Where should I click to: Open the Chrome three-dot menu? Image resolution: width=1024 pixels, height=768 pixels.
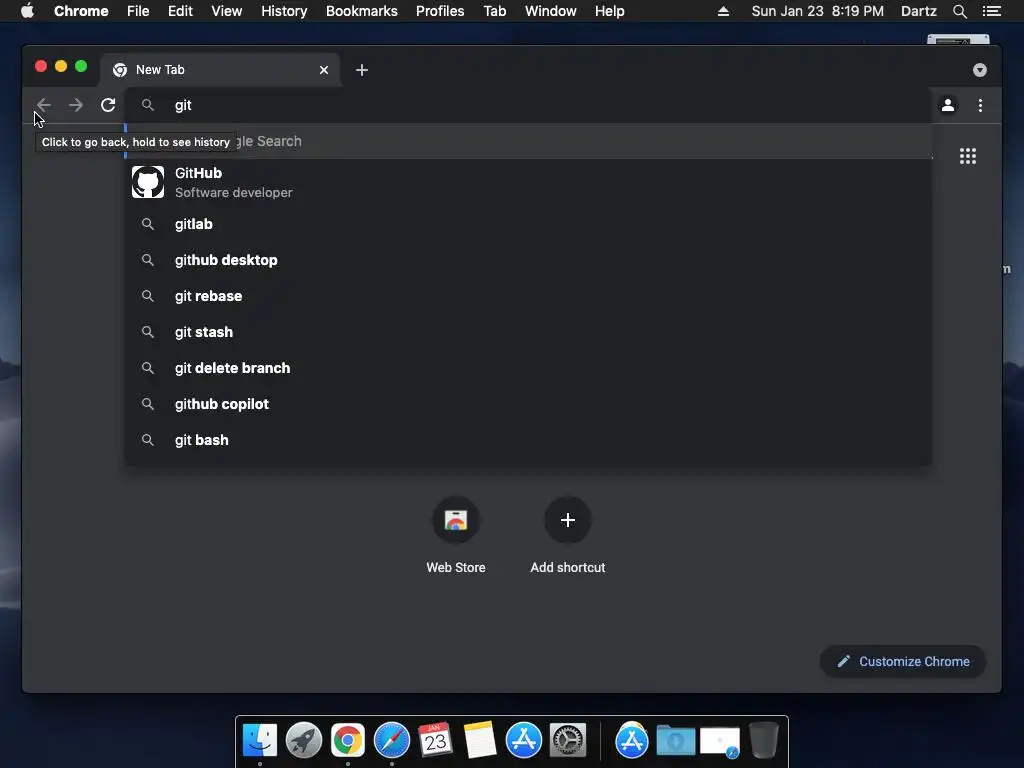pos(980,105)
